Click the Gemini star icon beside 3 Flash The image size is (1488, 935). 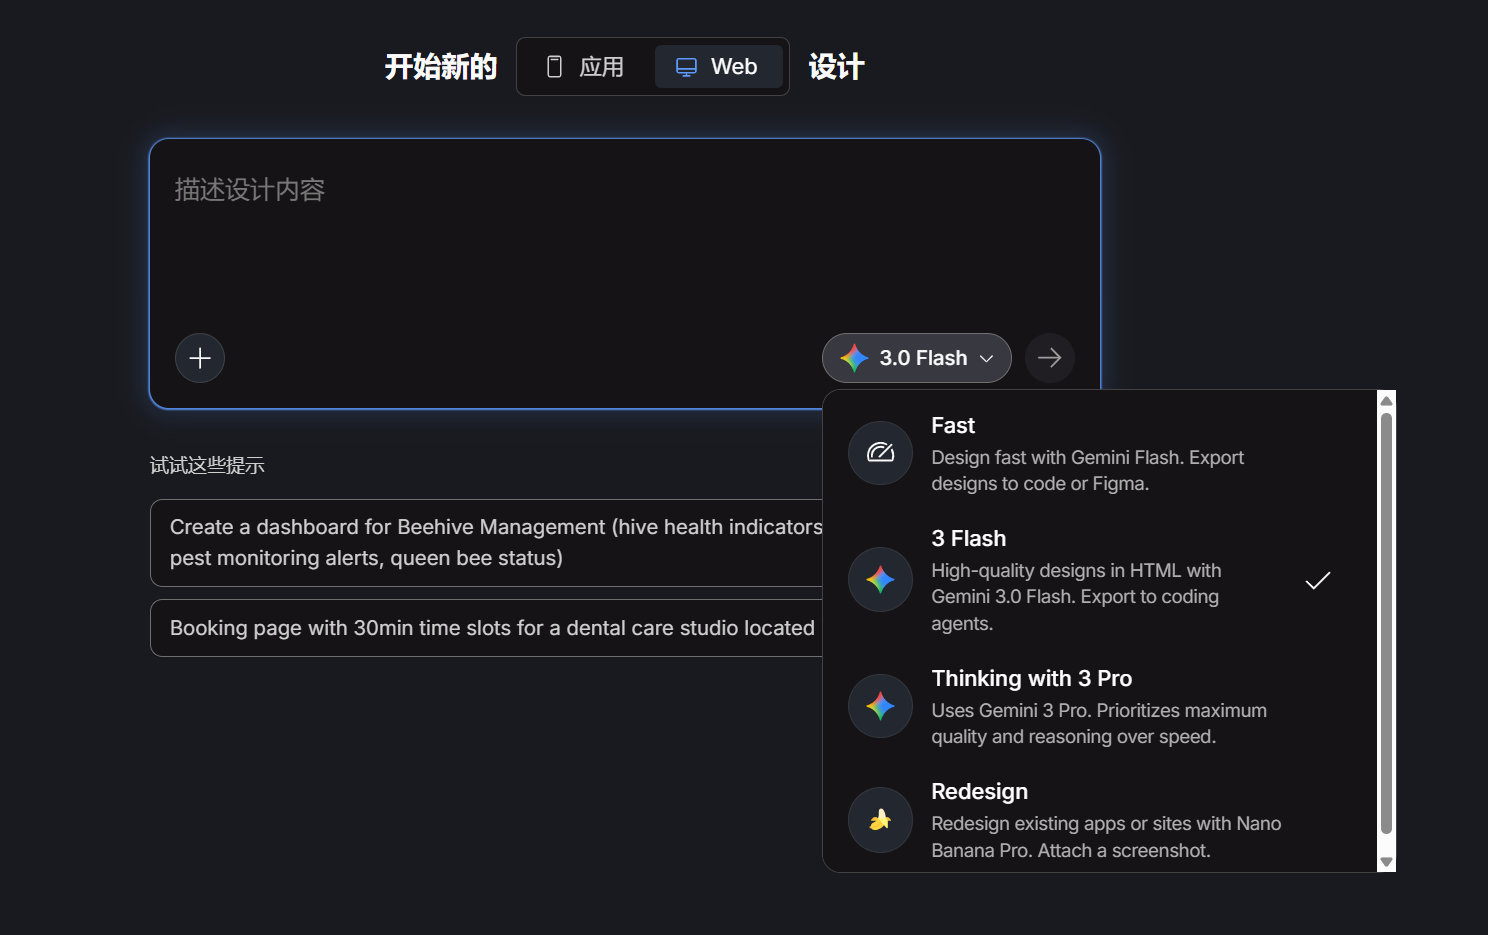click(x=880, y=580)
